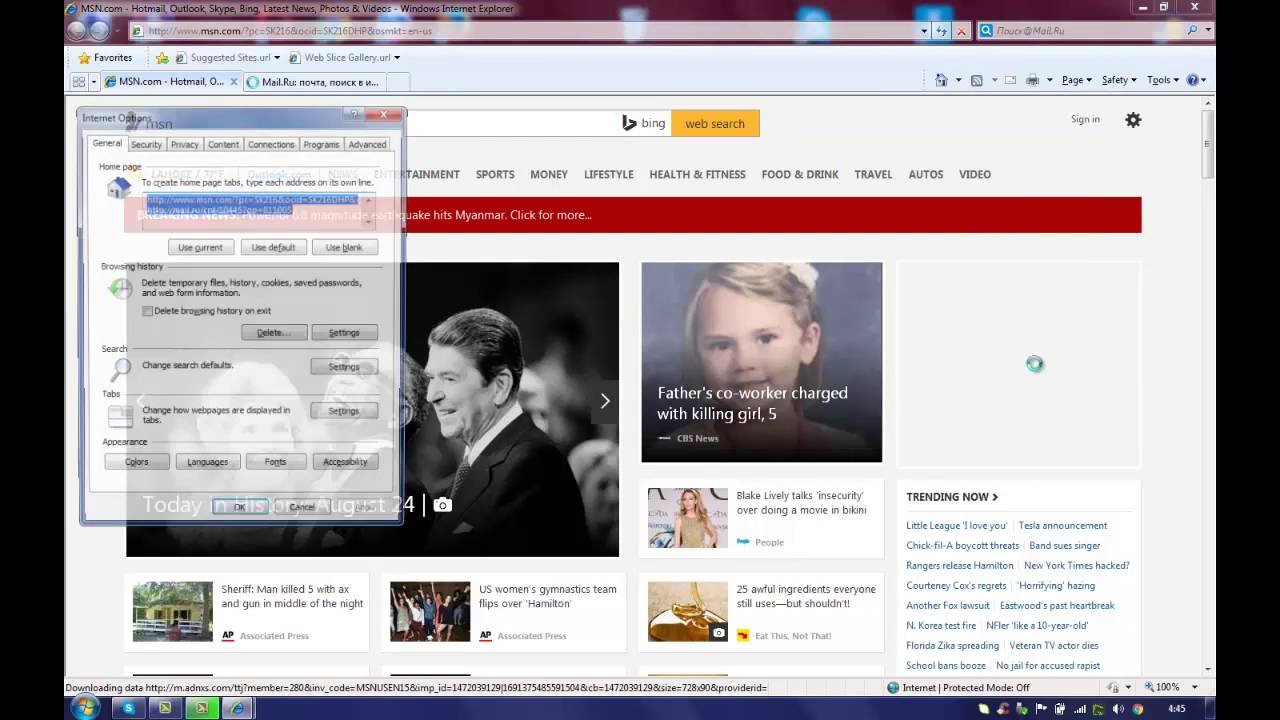Switch to the Programs tab
The width and height of the screenshot is (1280, 720).
point(321,145)
